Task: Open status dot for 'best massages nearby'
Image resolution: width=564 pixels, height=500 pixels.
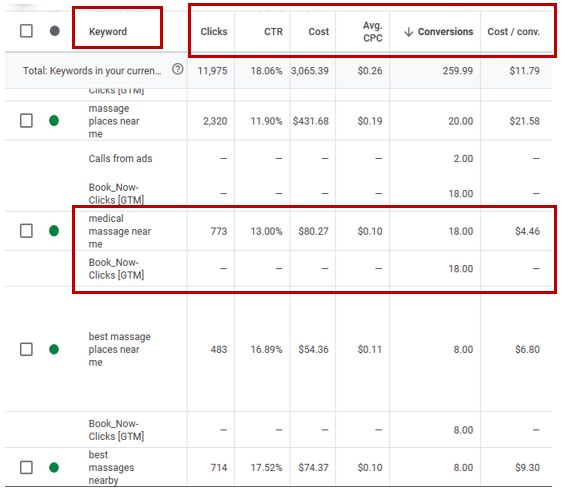Action: click(x=54, y=468)
